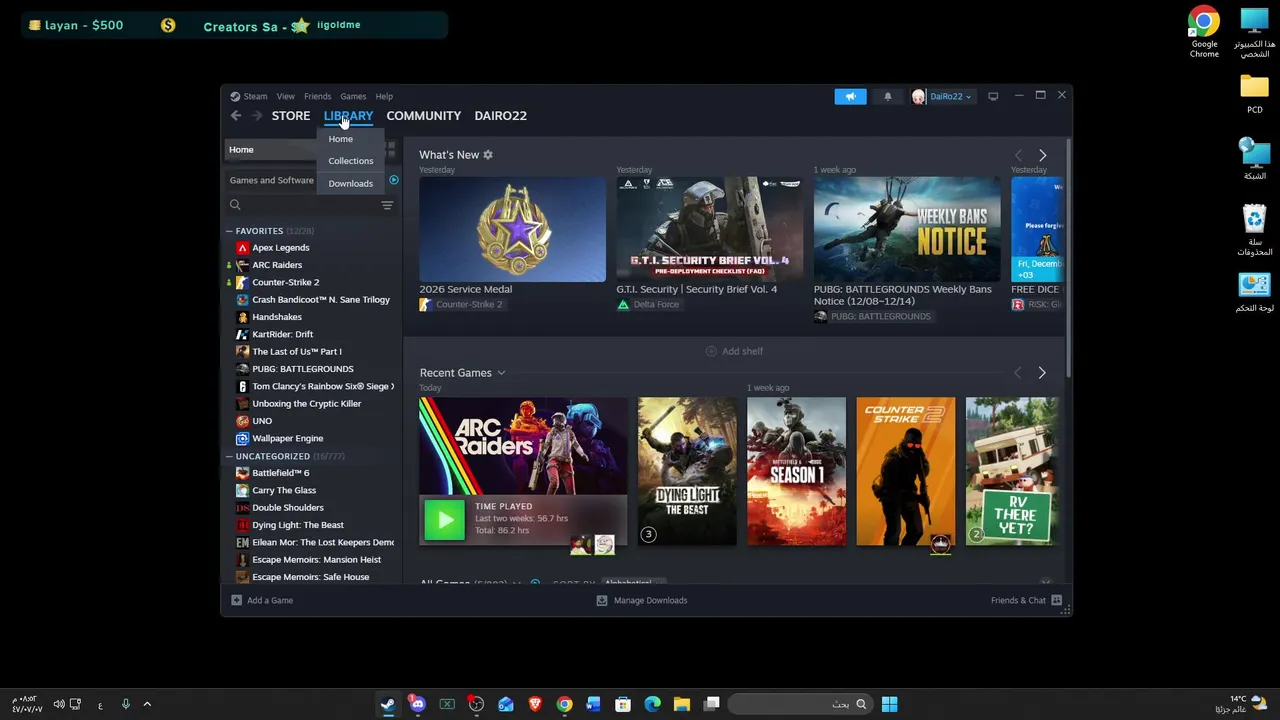
Task: Open Brave browser from the taskbar
Action: [535, 704]
